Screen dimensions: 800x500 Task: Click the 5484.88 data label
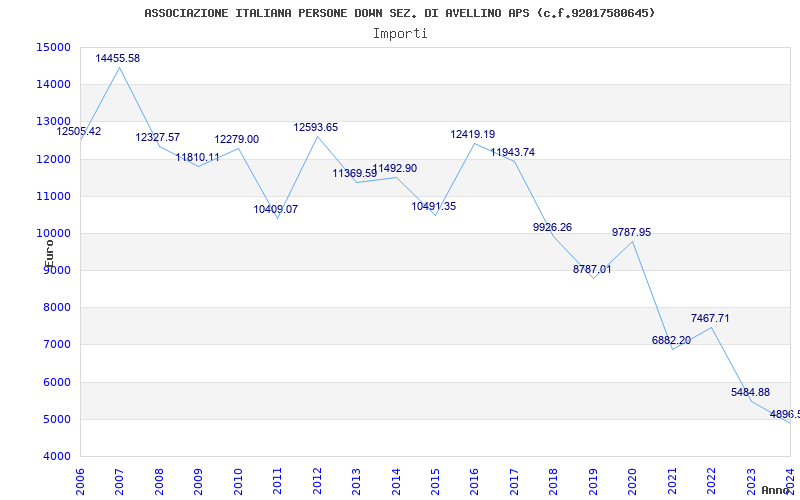click(751, 393)
